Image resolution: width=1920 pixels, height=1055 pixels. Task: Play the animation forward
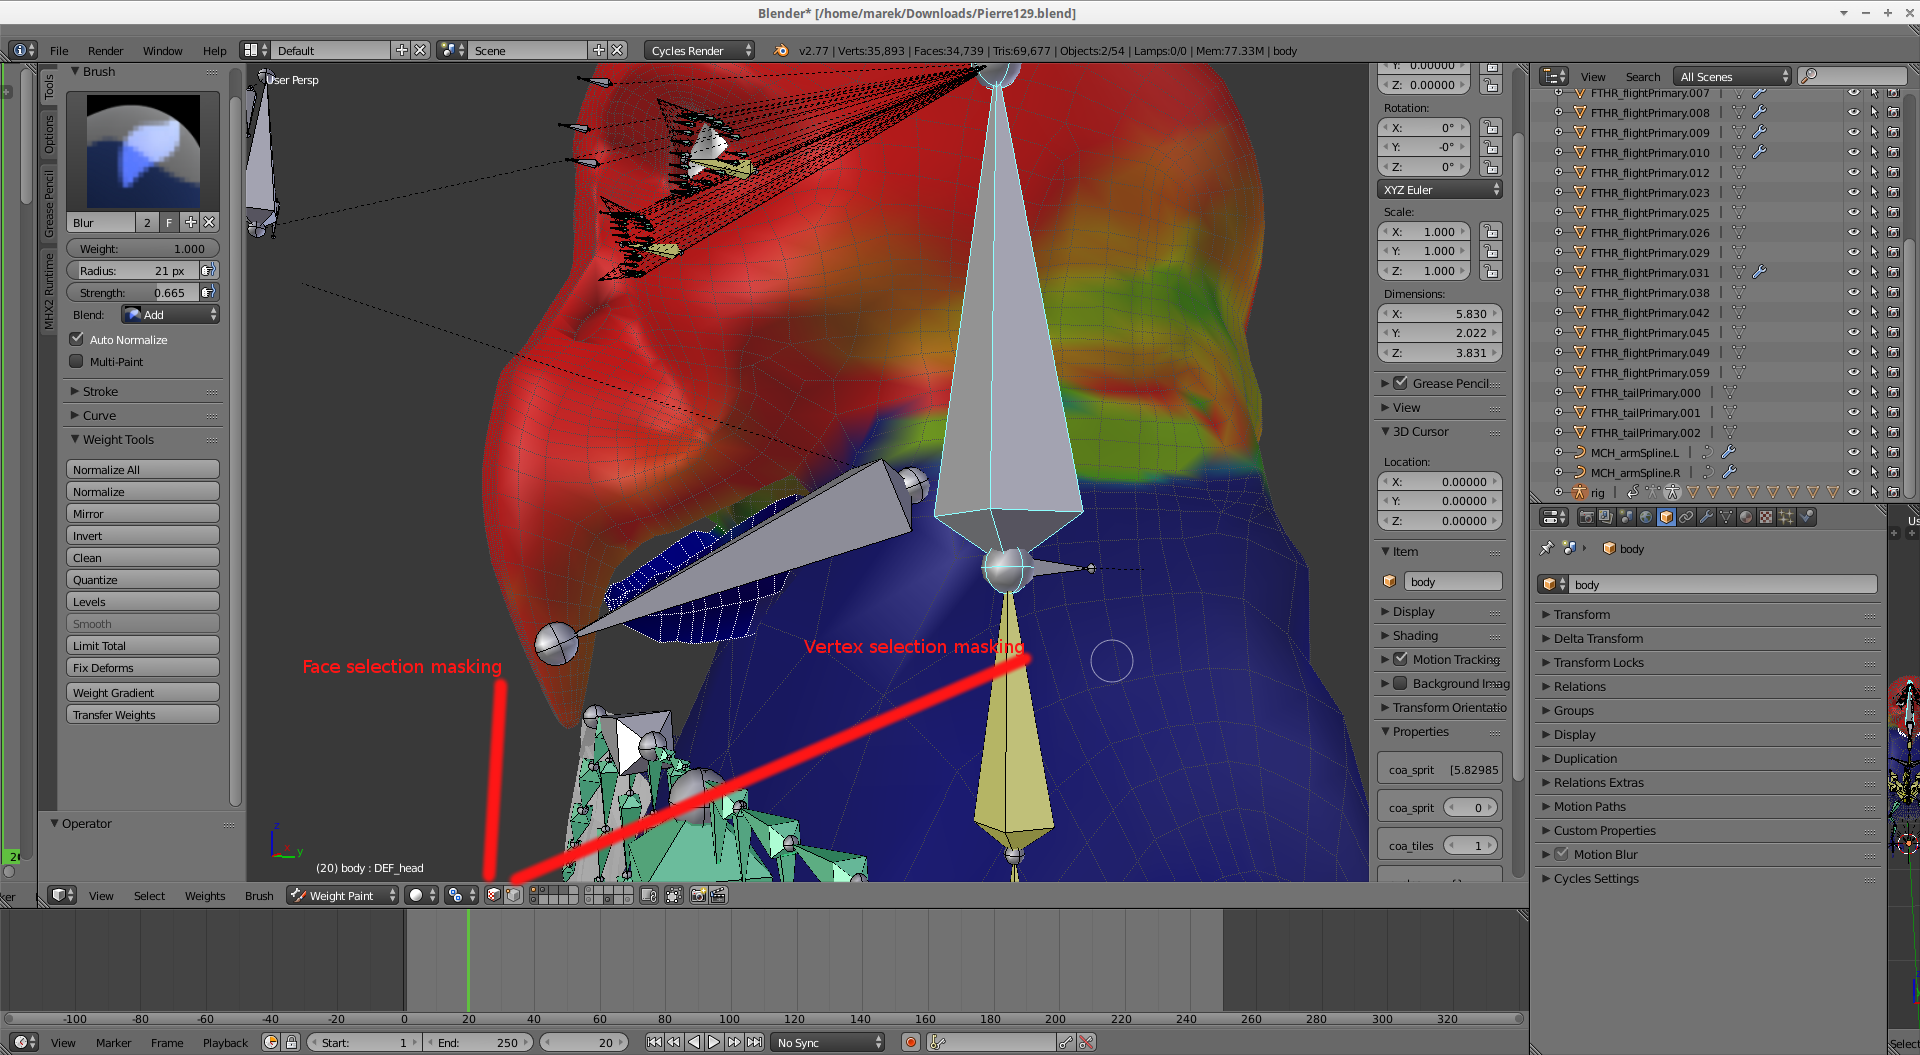coord(714,1042)
